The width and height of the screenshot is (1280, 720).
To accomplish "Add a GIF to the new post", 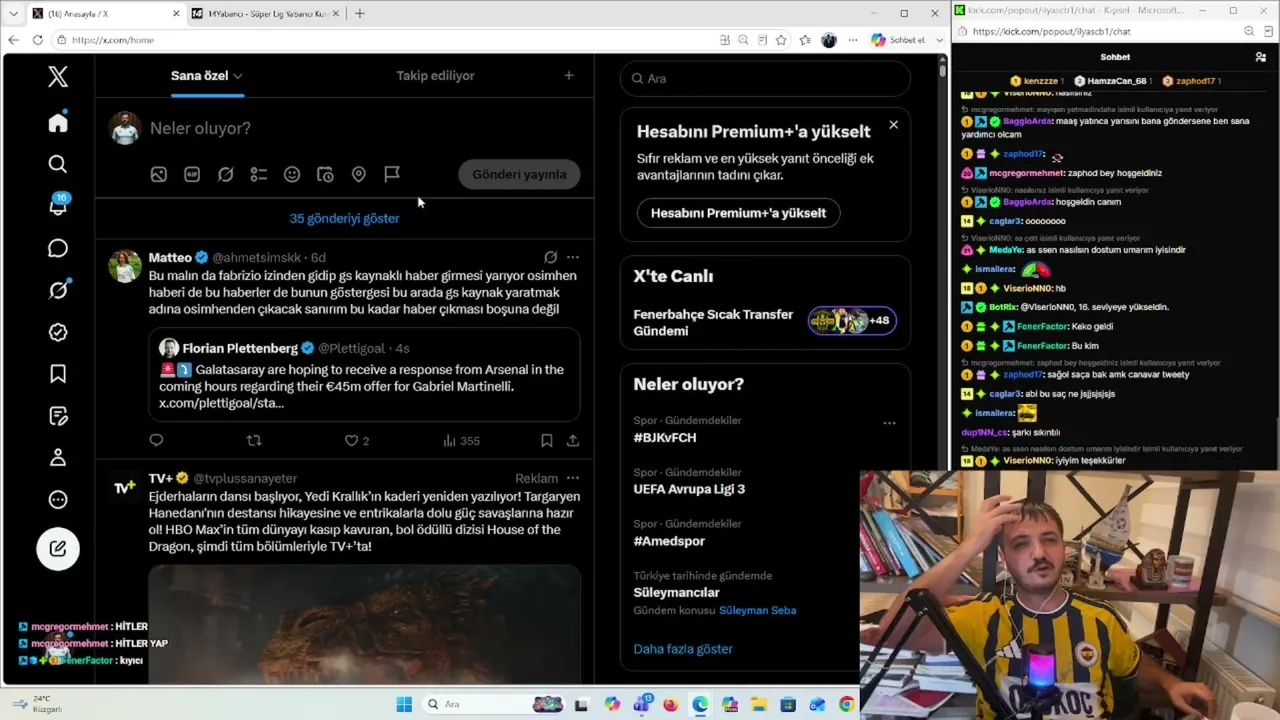I will (192, 174).
